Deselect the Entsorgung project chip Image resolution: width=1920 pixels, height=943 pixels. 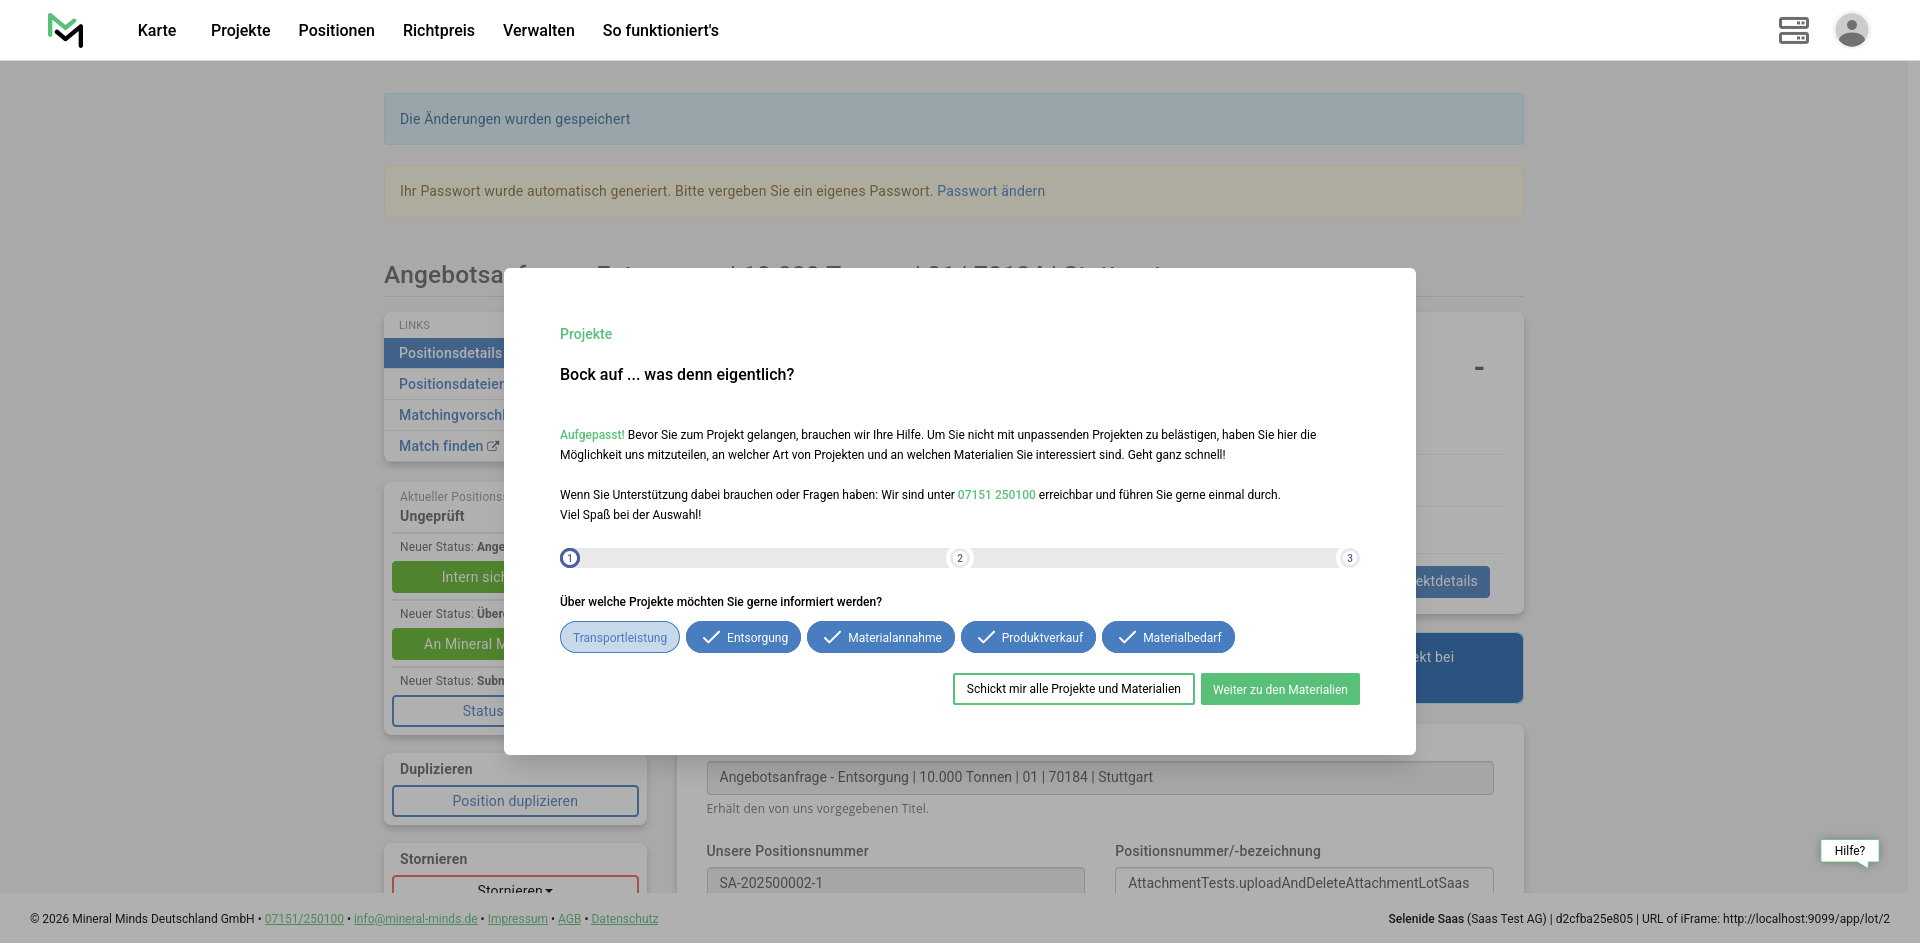click(743, 638)
